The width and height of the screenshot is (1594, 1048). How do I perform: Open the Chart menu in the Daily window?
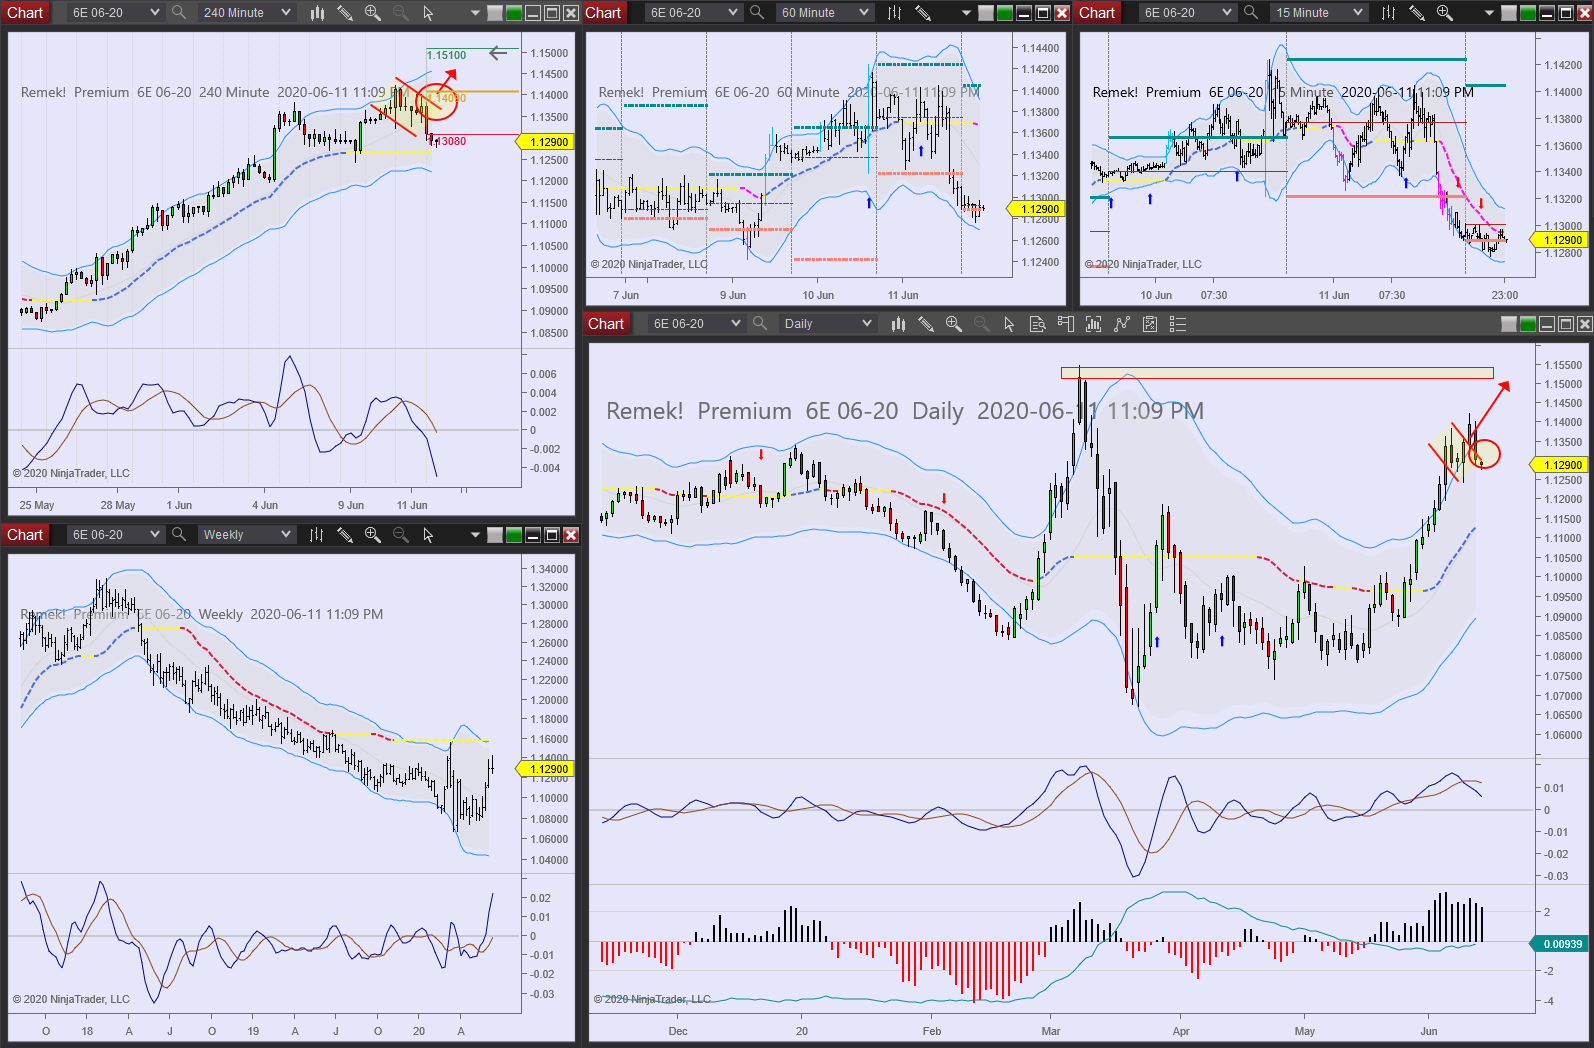pyautogui.click(x=606, y=323)
